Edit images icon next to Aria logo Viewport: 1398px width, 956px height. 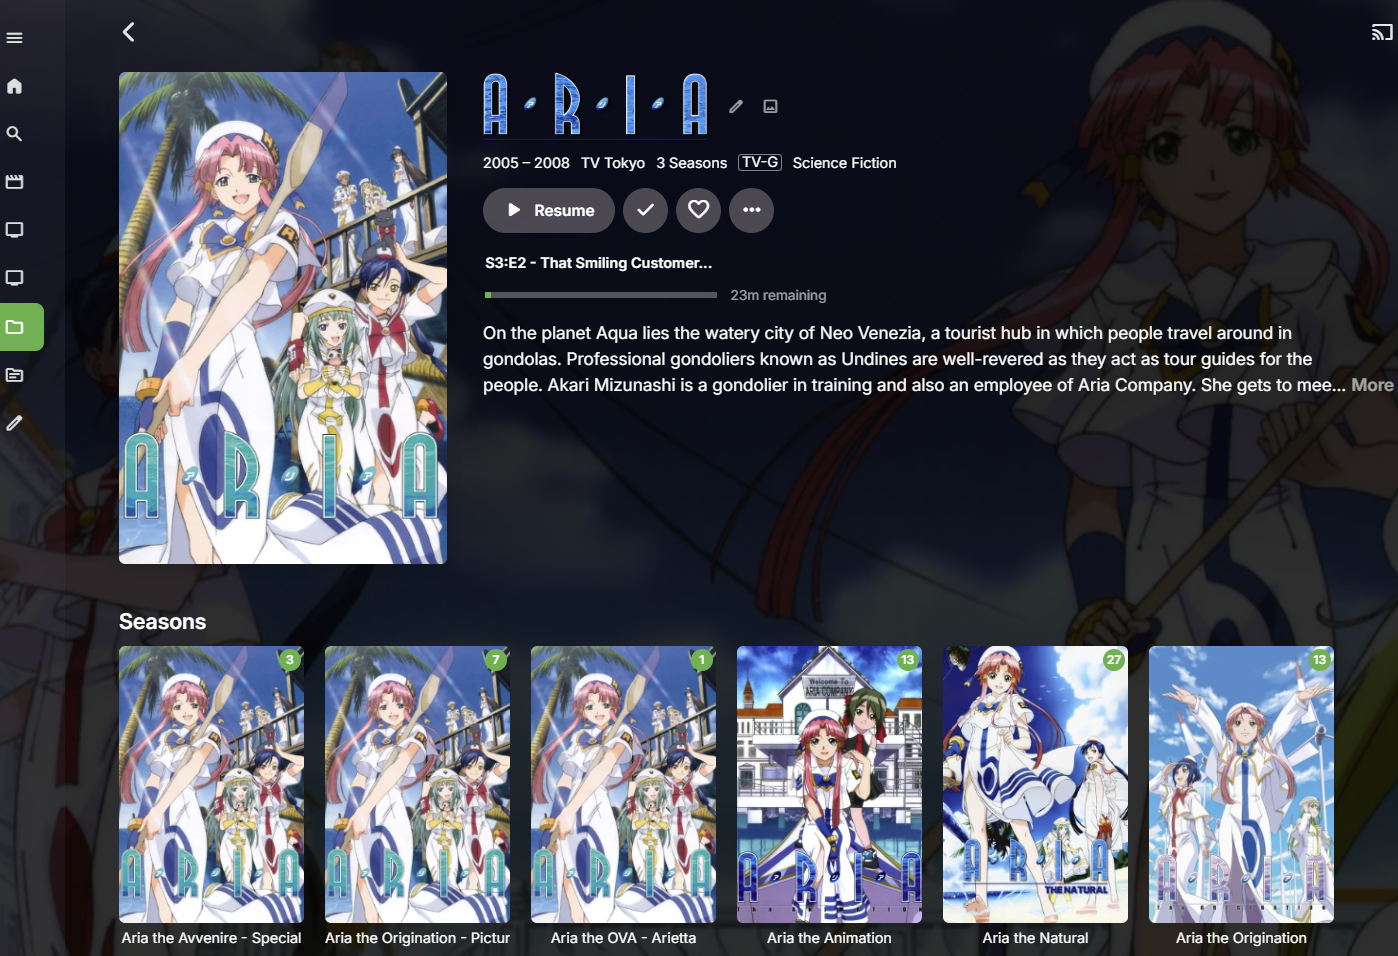point(770,106)
